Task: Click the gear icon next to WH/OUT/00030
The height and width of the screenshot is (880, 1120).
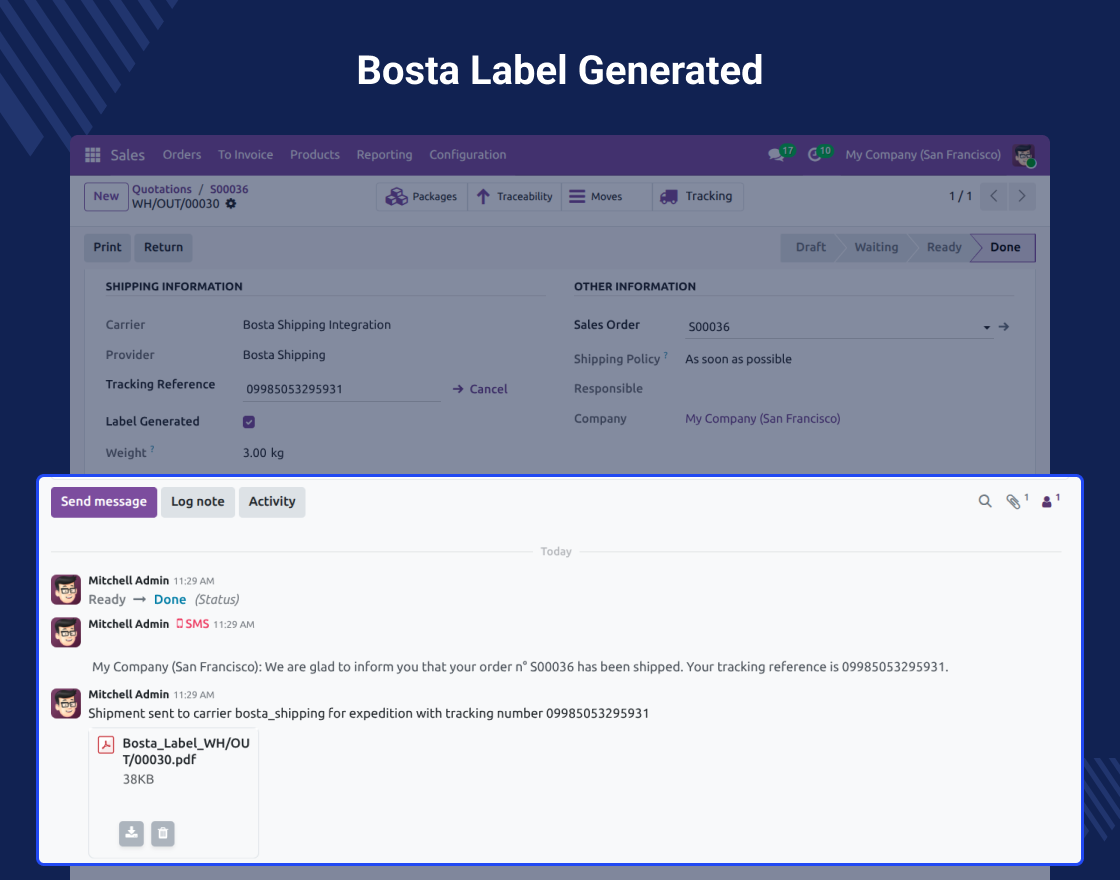Action: tap(231, 204)
